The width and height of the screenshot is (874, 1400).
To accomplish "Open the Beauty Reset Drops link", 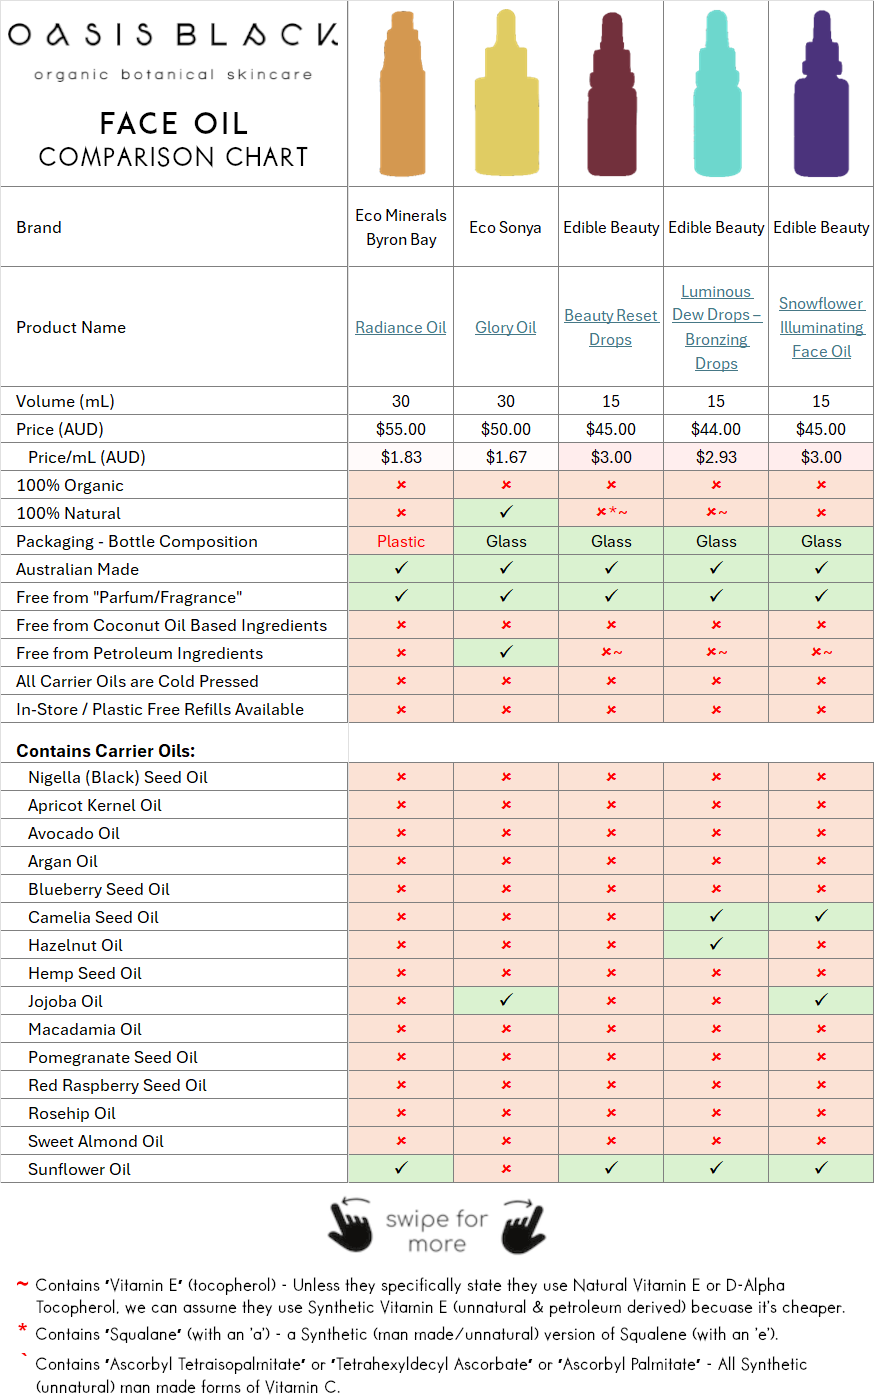I will [611, 327].
